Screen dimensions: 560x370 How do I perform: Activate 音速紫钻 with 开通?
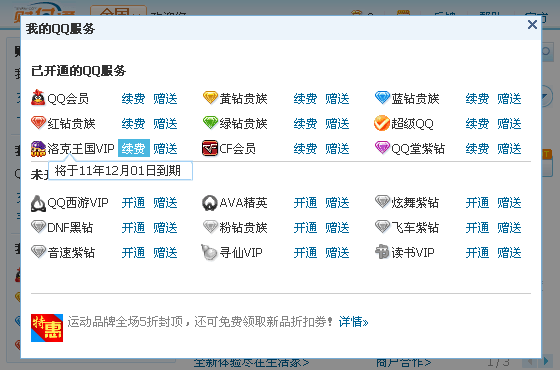click(133, 253)
